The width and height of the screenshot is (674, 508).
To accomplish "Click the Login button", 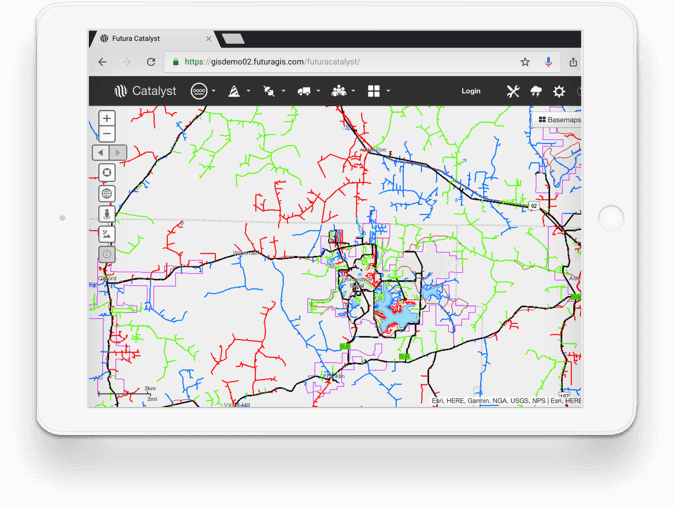I will (x=471, y=91).
